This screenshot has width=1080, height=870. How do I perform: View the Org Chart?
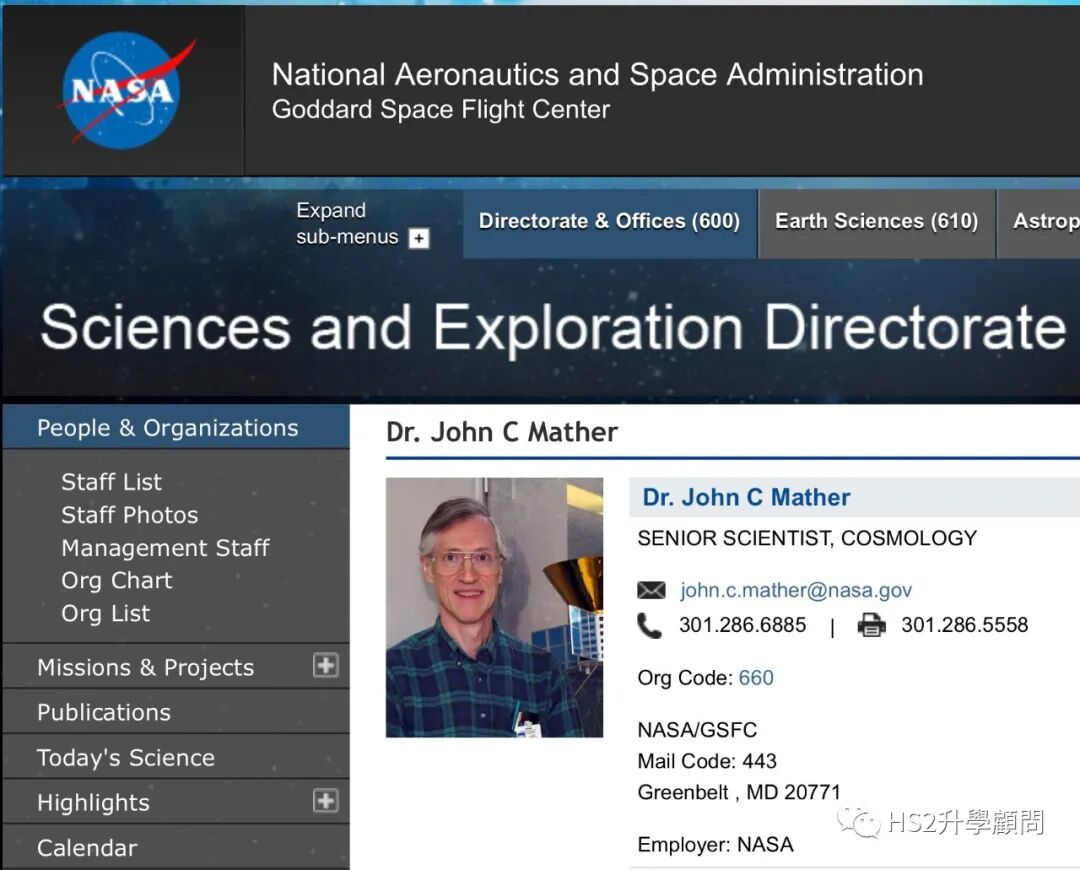116,581
